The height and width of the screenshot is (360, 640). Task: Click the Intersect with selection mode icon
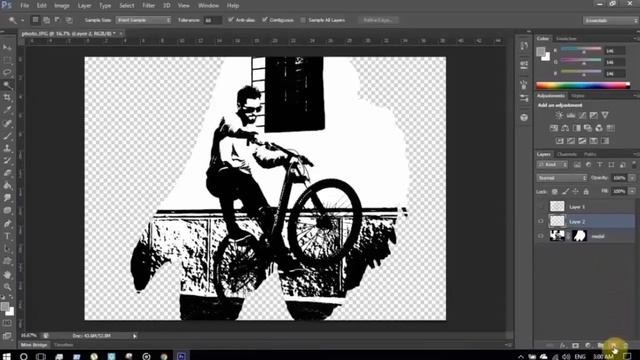(x=69, y=20)
